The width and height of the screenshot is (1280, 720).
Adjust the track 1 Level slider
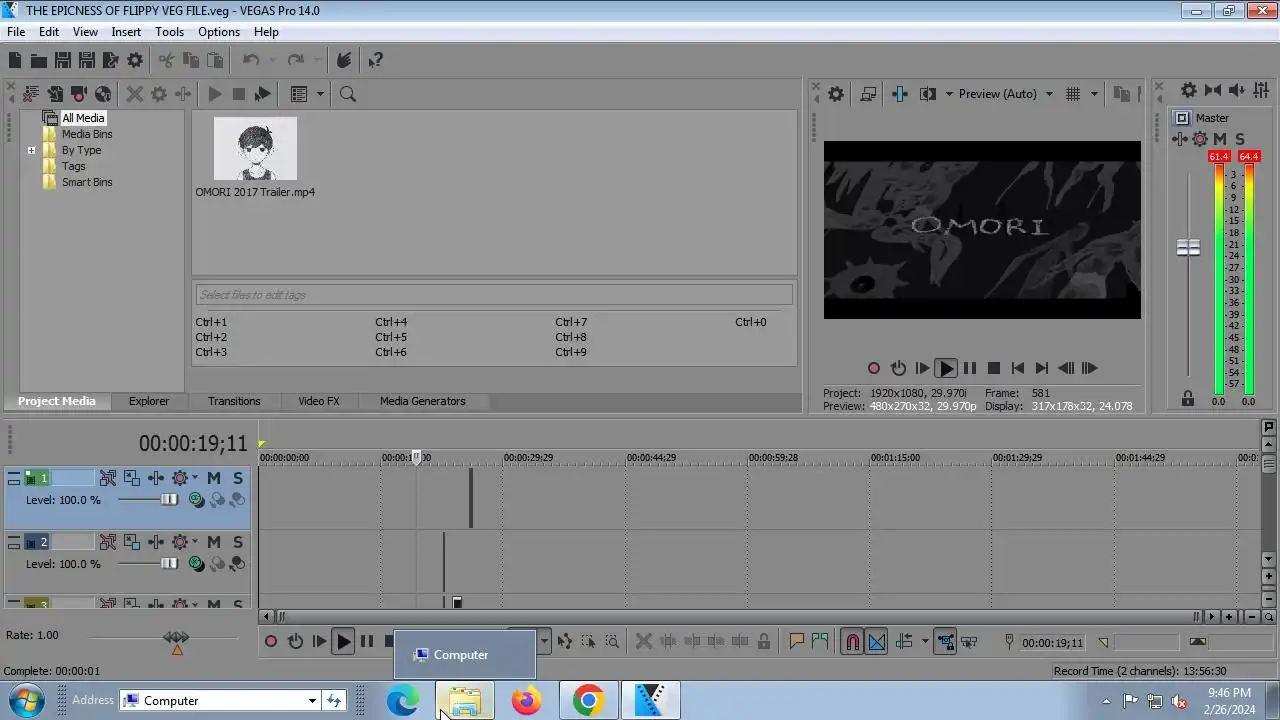(x=169, y=500)
